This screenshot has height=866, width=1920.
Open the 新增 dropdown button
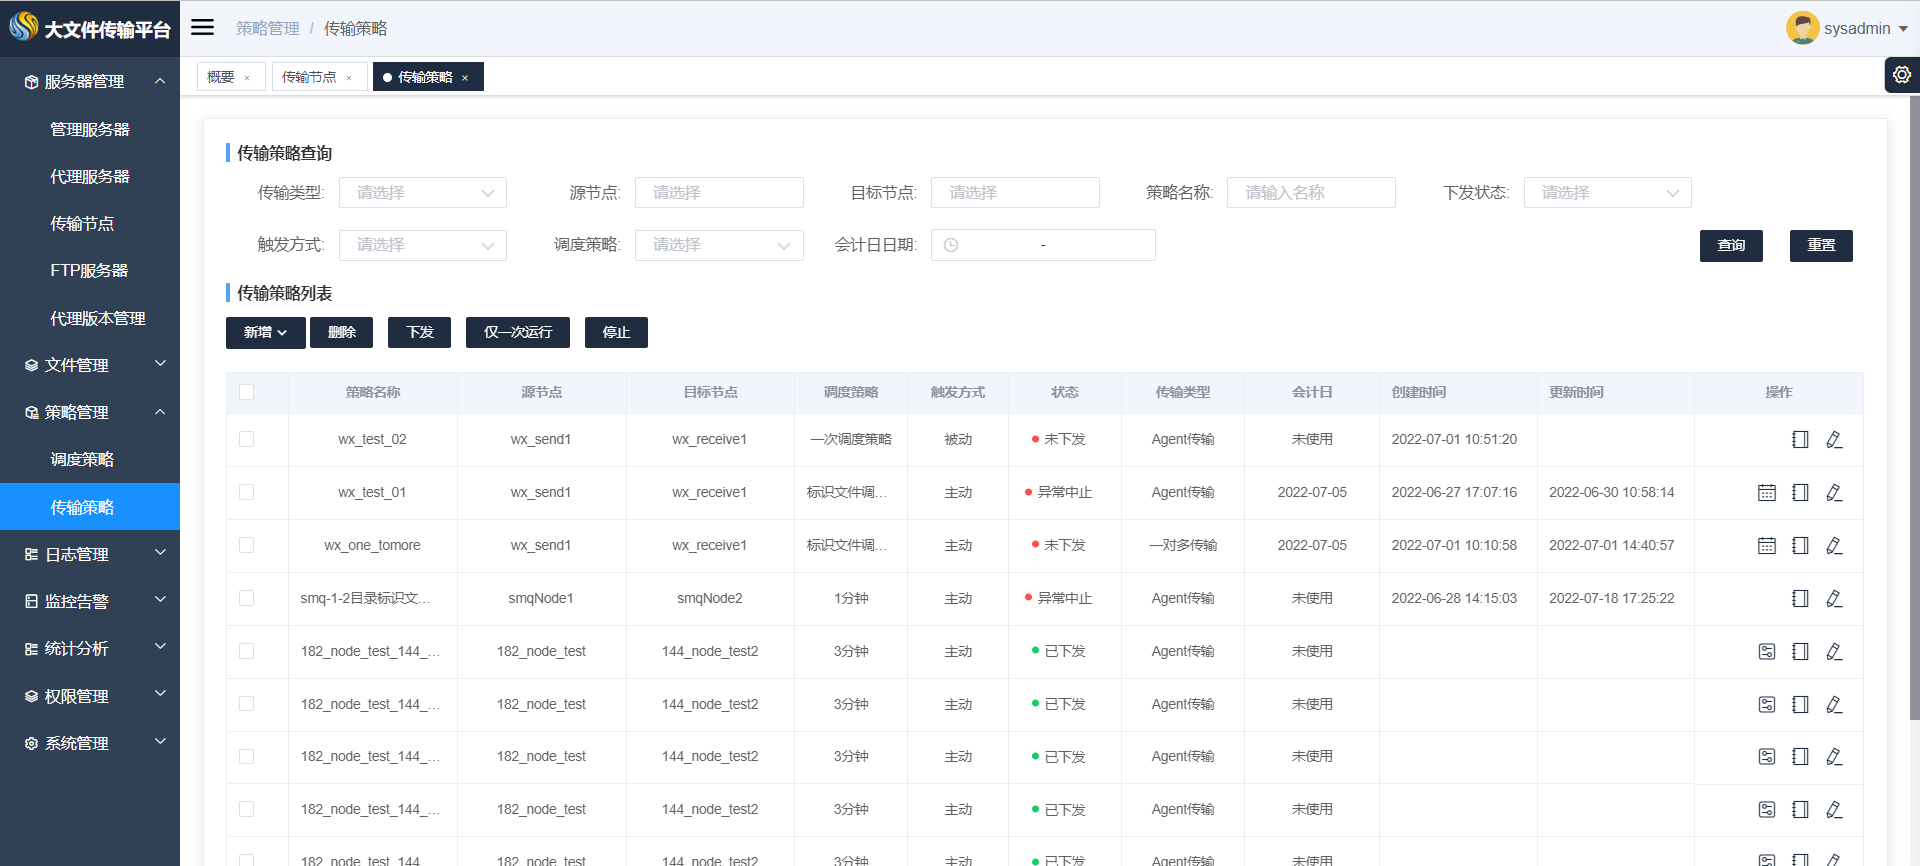coord(265,332)
